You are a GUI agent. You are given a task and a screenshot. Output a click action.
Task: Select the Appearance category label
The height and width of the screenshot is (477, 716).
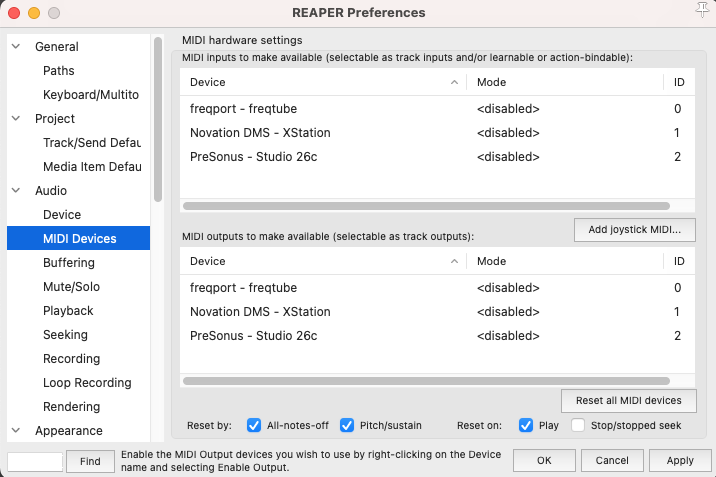coord(68,430)
